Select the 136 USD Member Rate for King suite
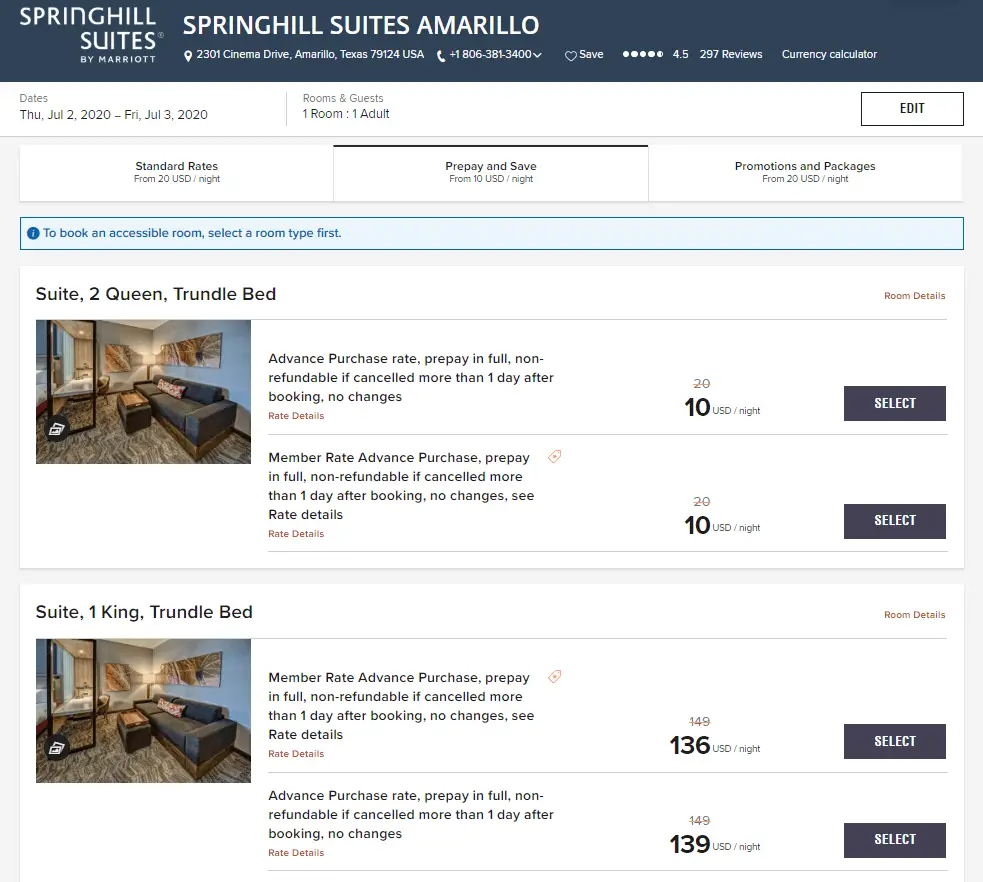The image size is (983, 882). 894,741
